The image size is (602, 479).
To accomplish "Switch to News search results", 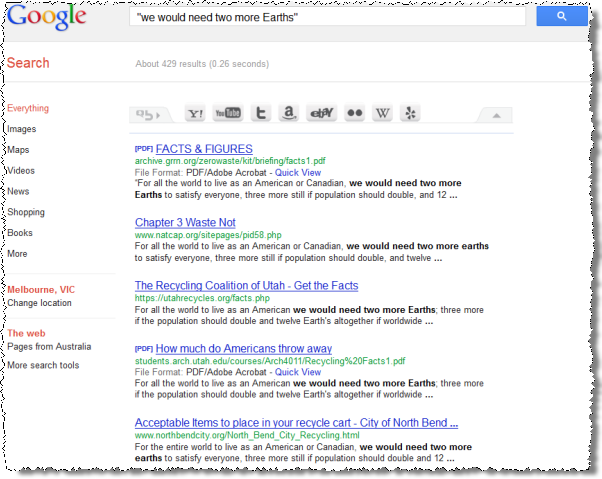I will [x=18, y=191].
